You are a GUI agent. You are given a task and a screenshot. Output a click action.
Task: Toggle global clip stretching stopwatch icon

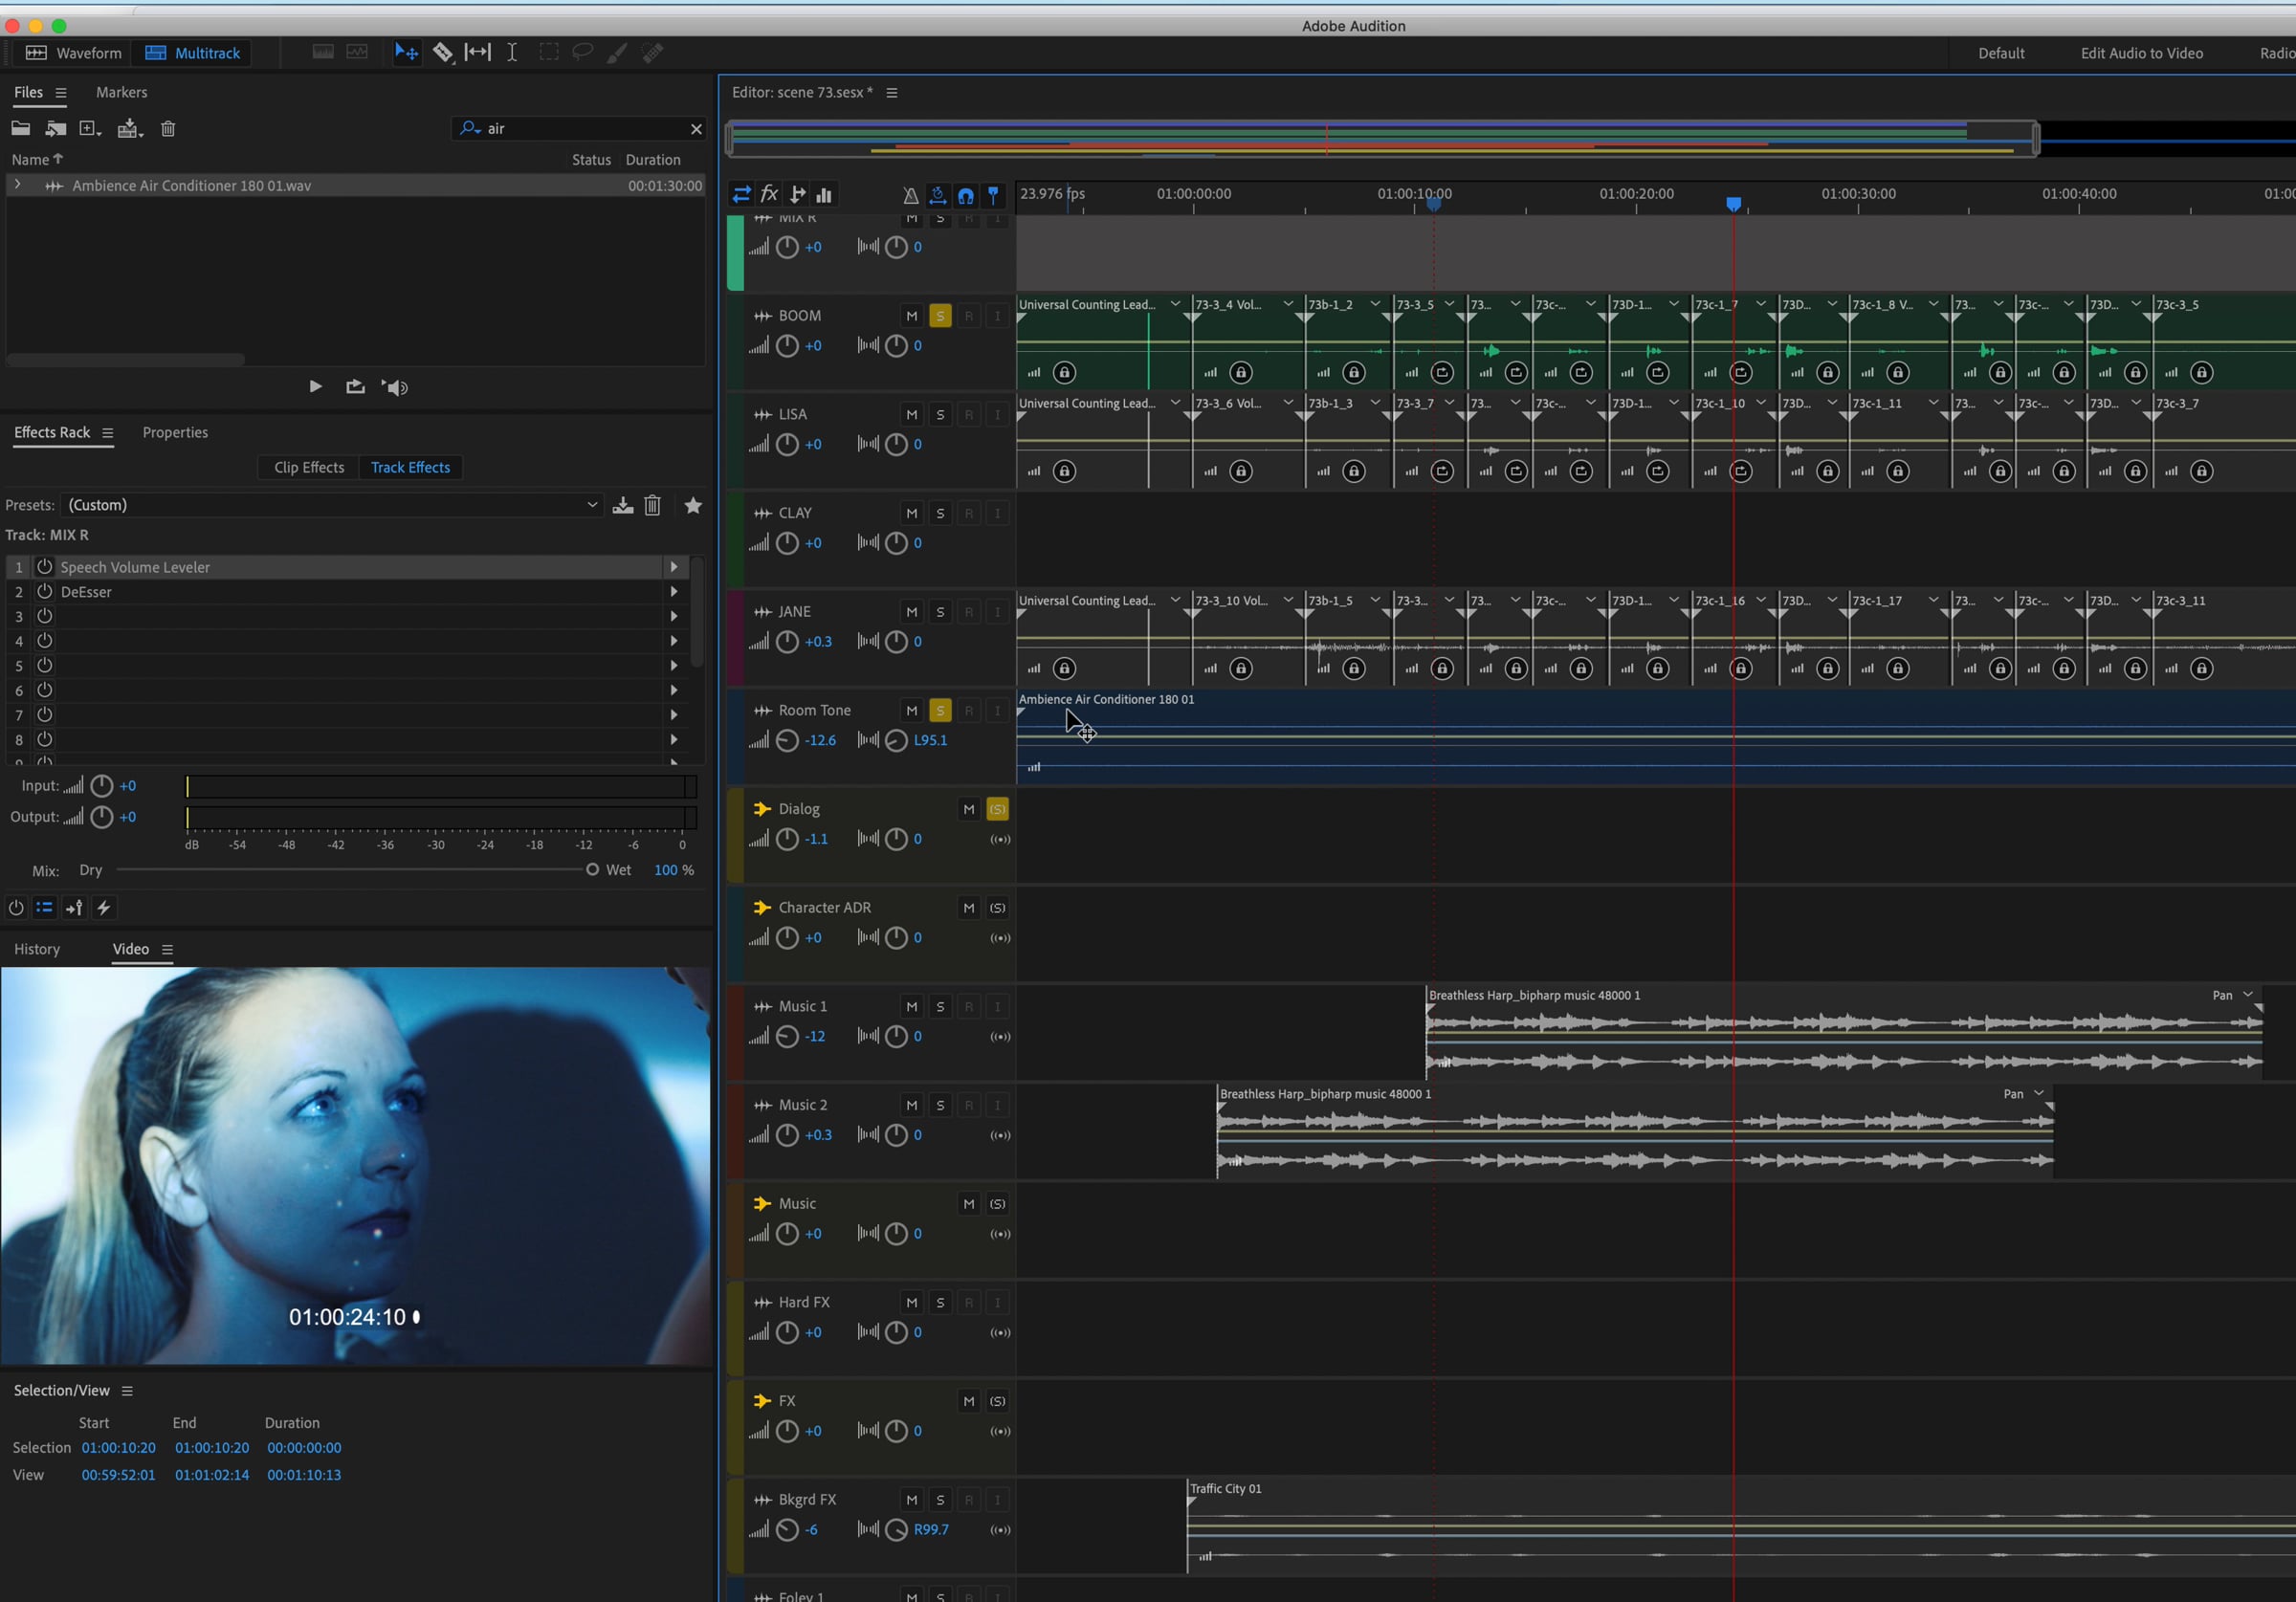[938, 195]
